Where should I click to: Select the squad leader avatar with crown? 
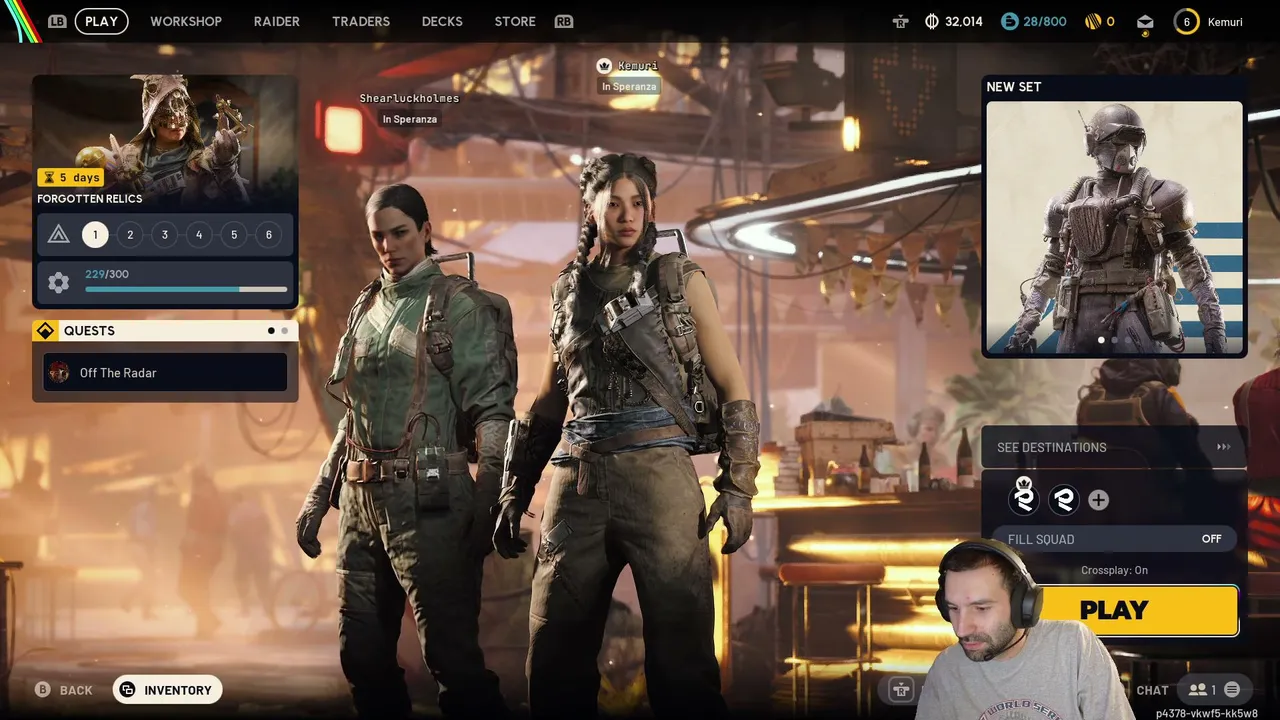pos(1023,498)
